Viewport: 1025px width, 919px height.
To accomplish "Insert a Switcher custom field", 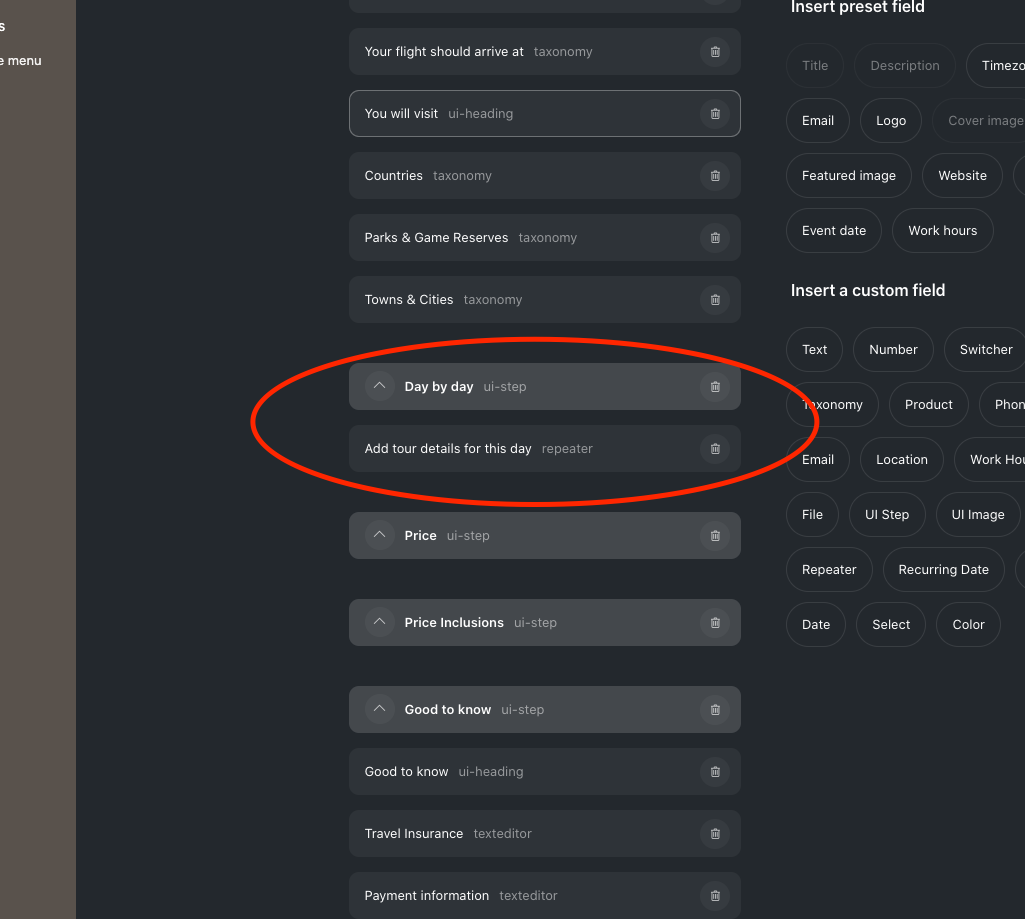I will [983, 349].
